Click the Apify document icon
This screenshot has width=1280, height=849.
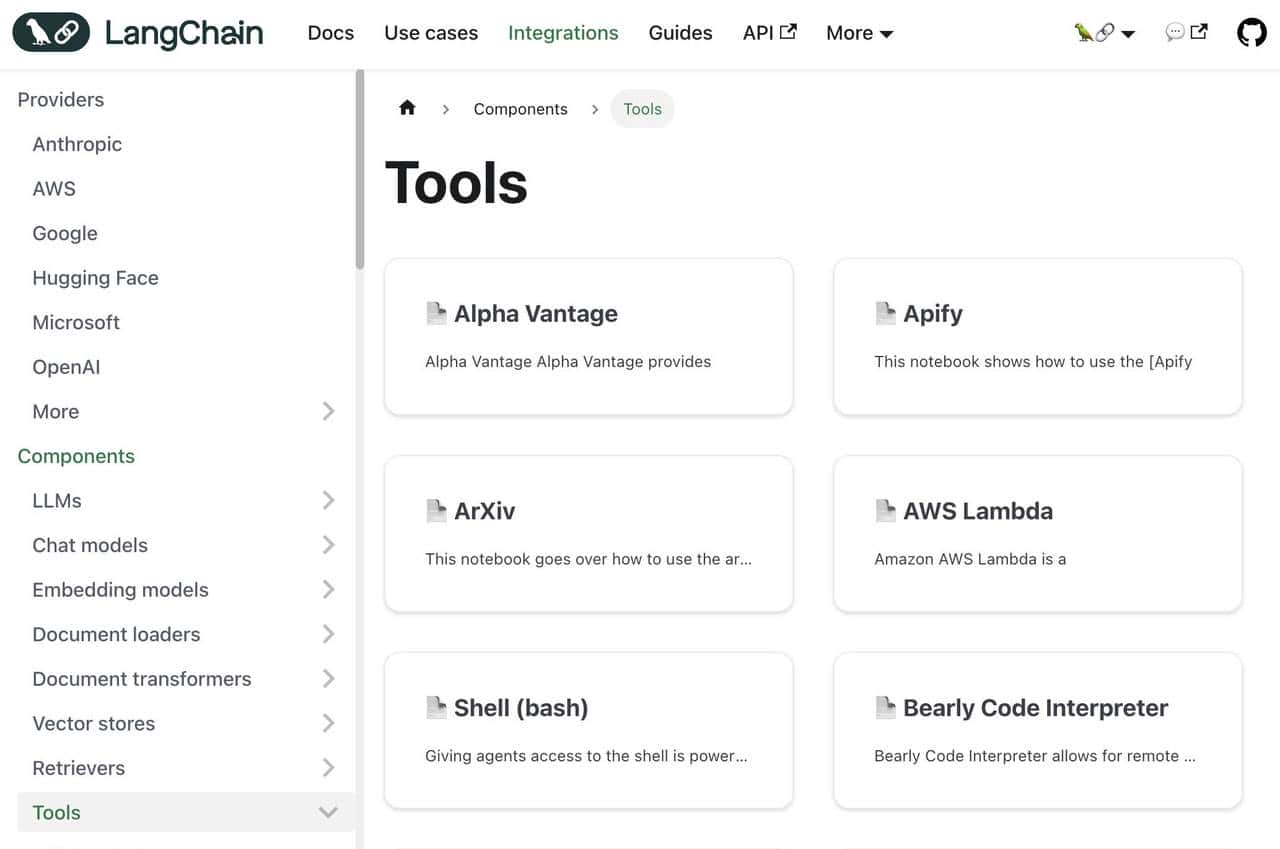pyautogui.click(x=886, y=312)
